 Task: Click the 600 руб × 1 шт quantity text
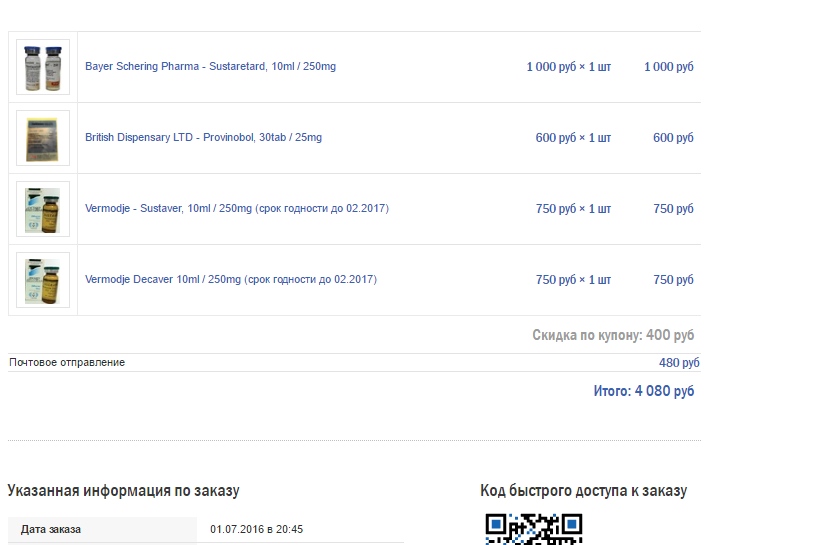(x=573, y=137)
